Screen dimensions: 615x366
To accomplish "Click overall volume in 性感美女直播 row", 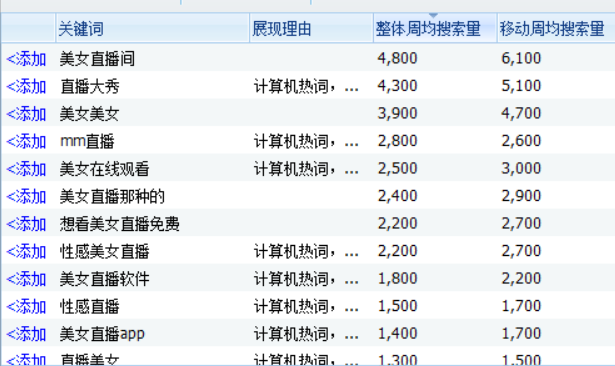I will pyautogui.click(x=397, y=251).
